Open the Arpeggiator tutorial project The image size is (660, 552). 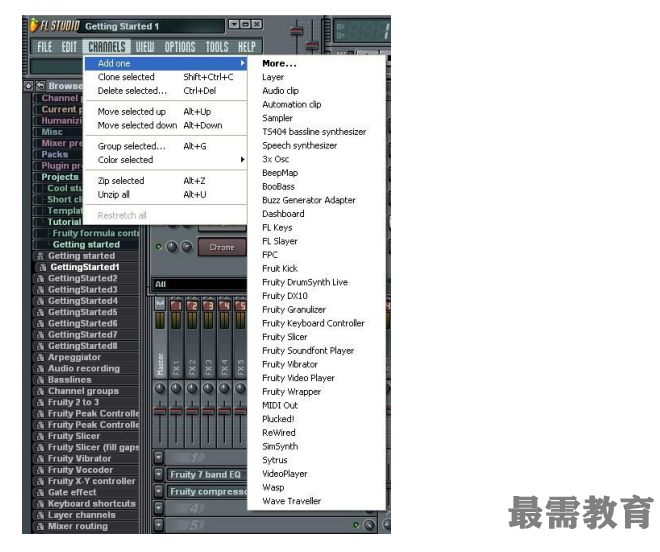coord(74,357)
